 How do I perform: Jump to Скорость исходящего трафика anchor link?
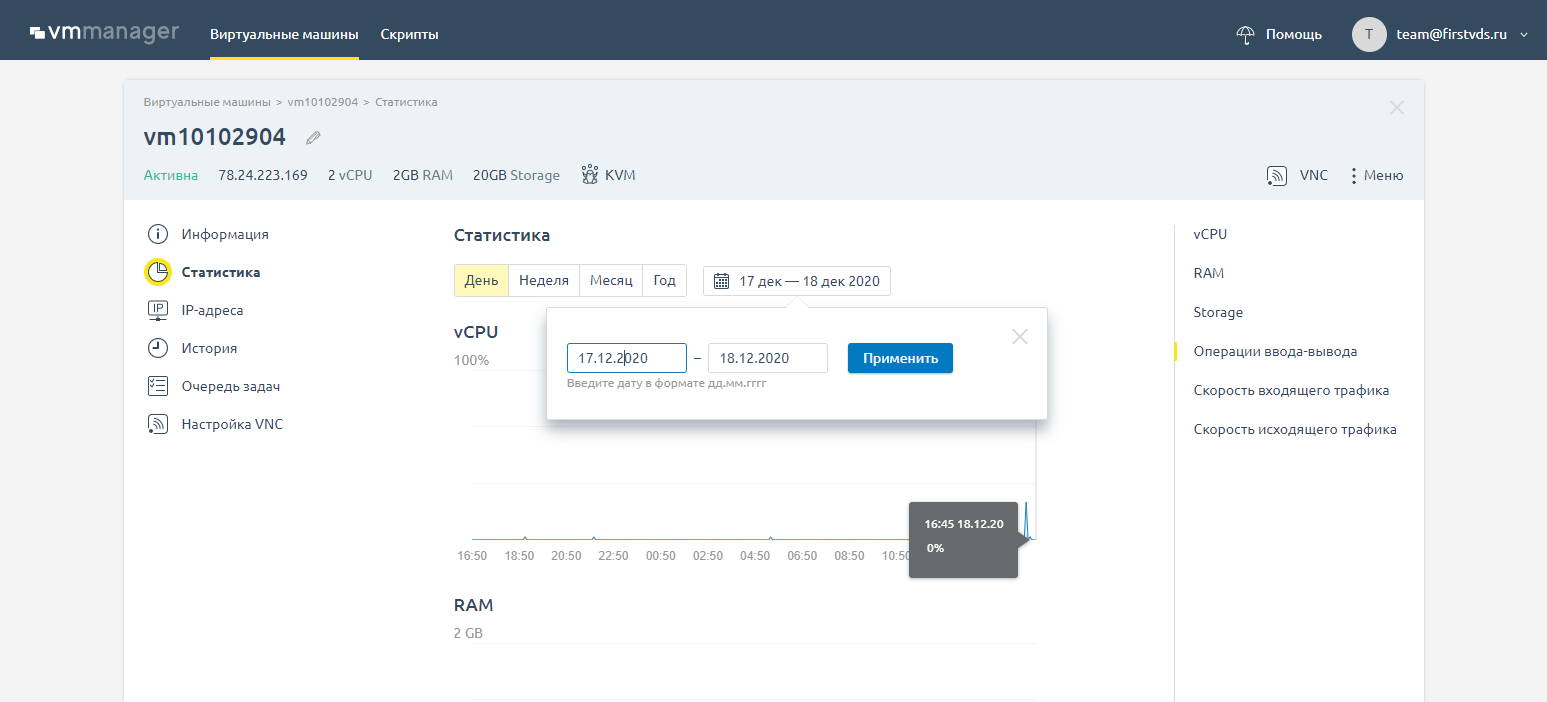click(1295, 429)
